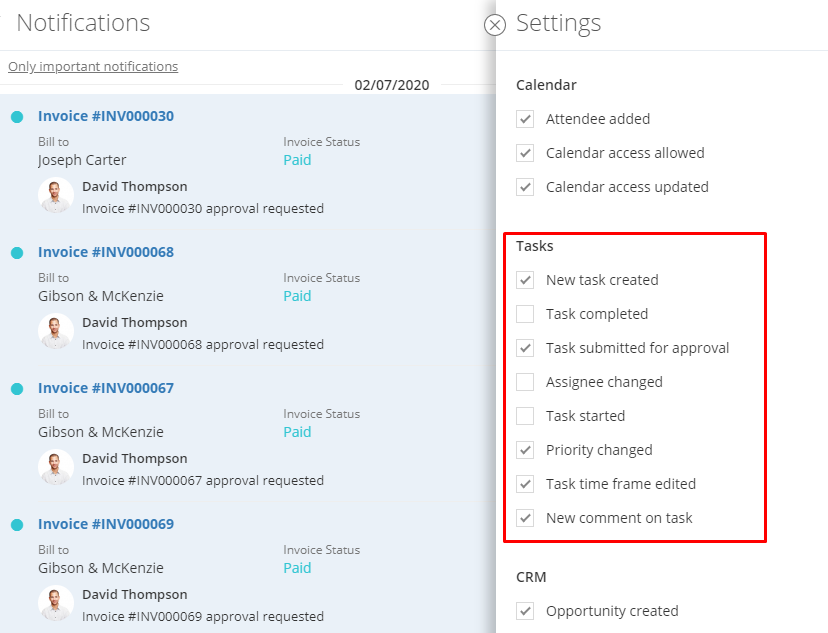Click David Thompson avatar under Invoice #INV000068
The width and height of the screenshot is (828, 633).
55,331
